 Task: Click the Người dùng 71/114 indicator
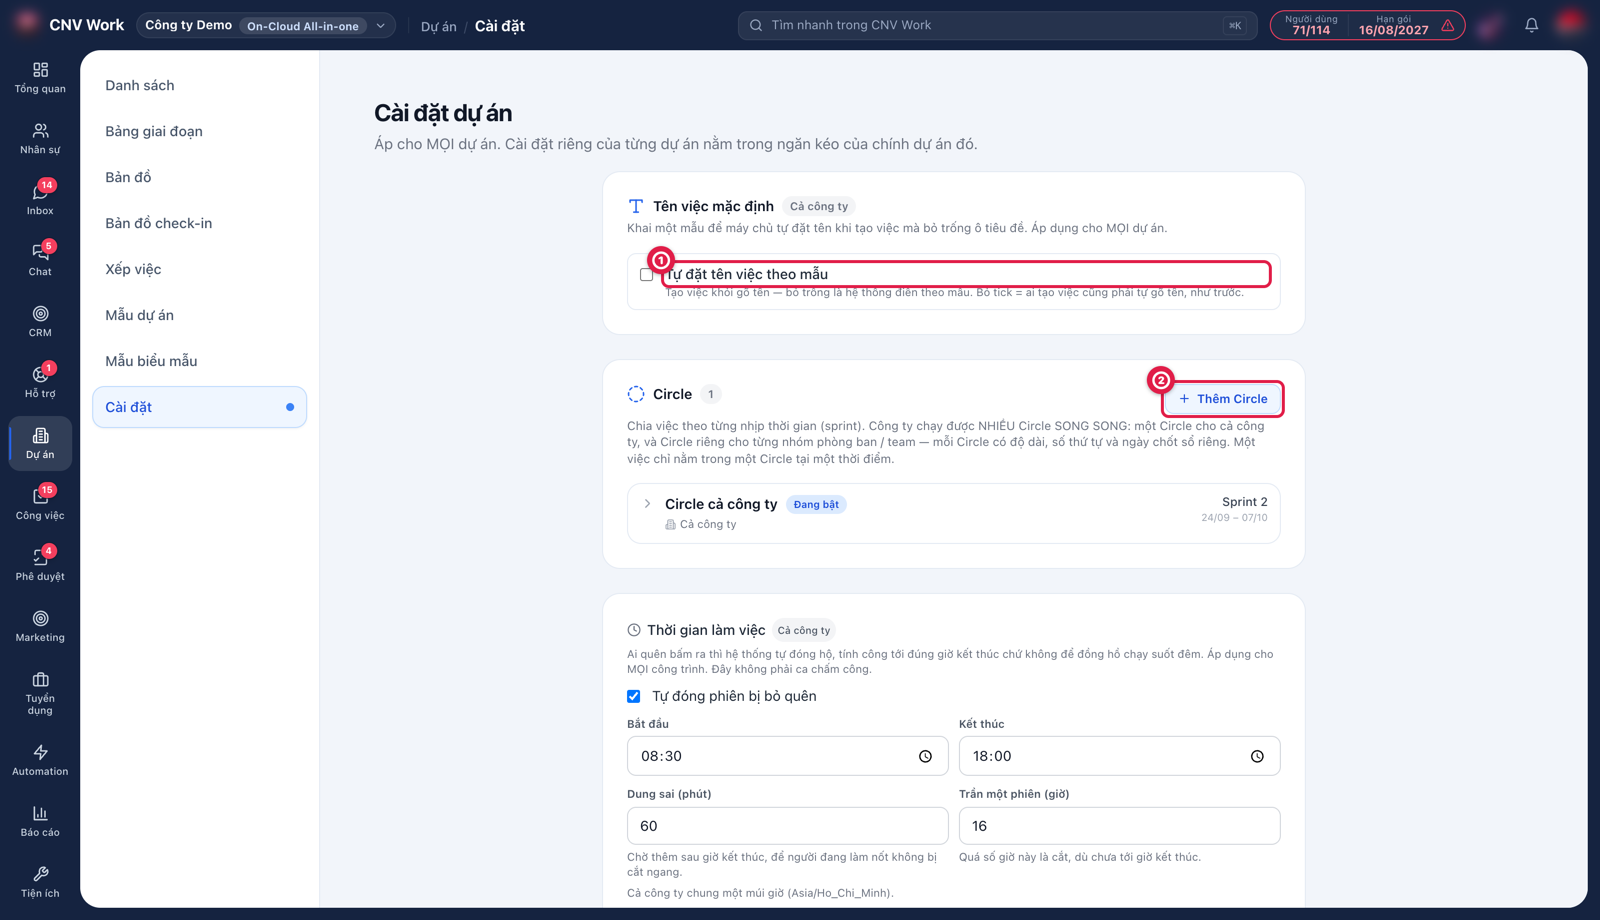point(1311,25)
